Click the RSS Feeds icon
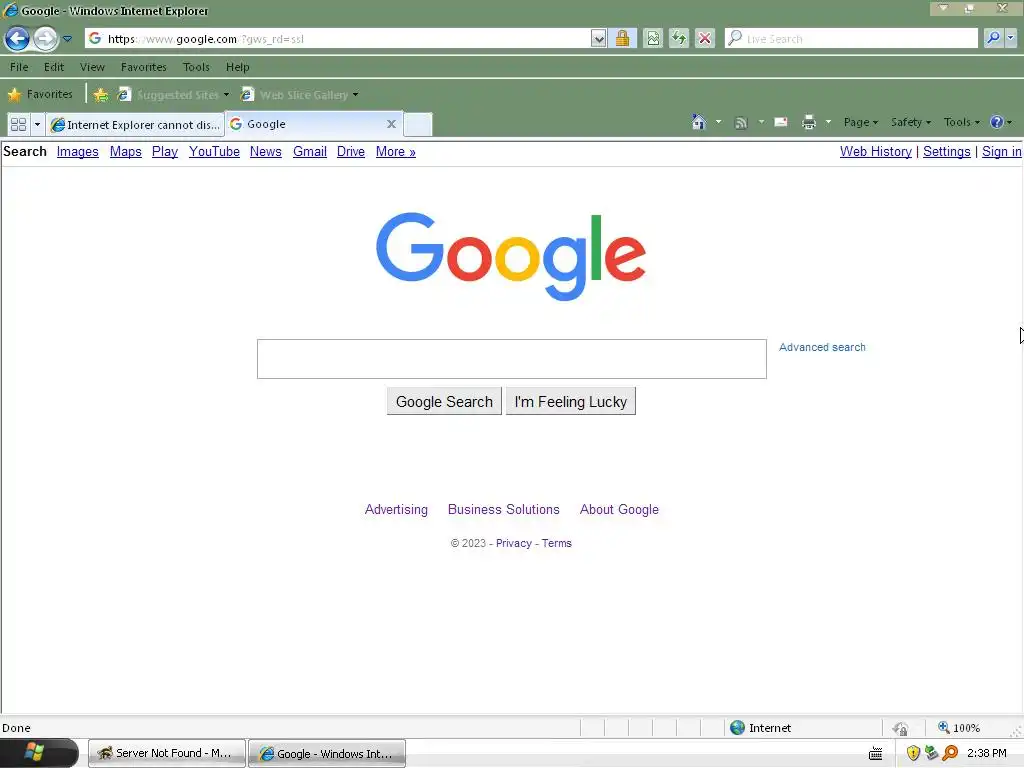Viewport: 1024px width, 768px height. pyautogui.click(x=741, y=122)
